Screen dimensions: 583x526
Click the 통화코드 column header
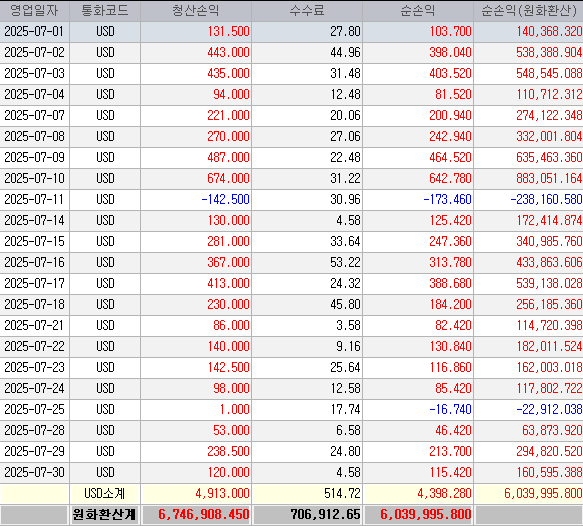105,11
